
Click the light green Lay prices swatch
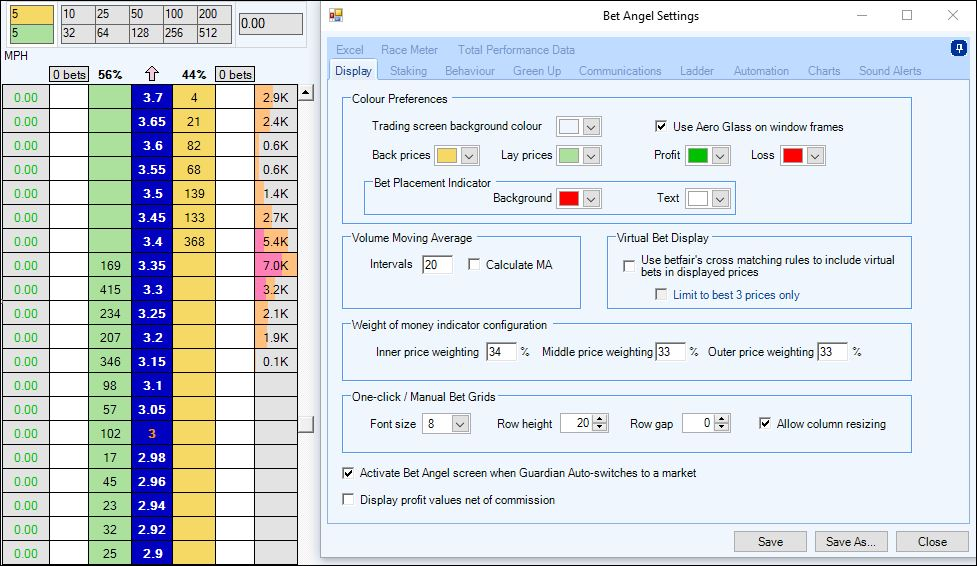click(568, 155)
